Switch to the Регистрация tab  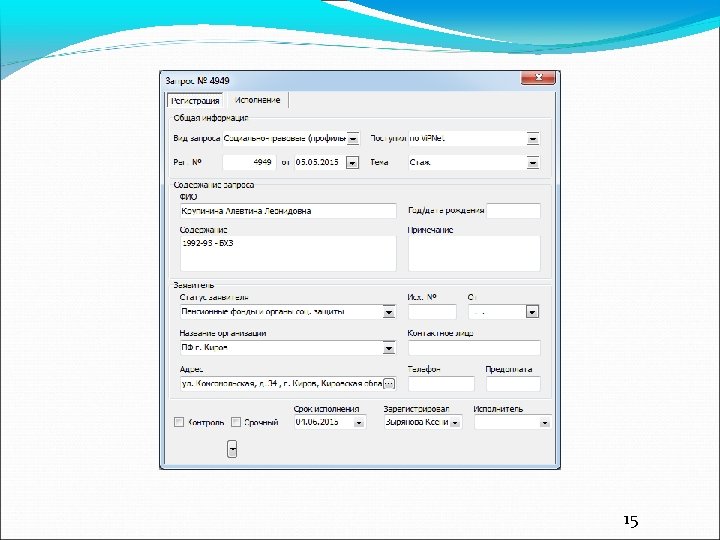click(x=195, y=101)
